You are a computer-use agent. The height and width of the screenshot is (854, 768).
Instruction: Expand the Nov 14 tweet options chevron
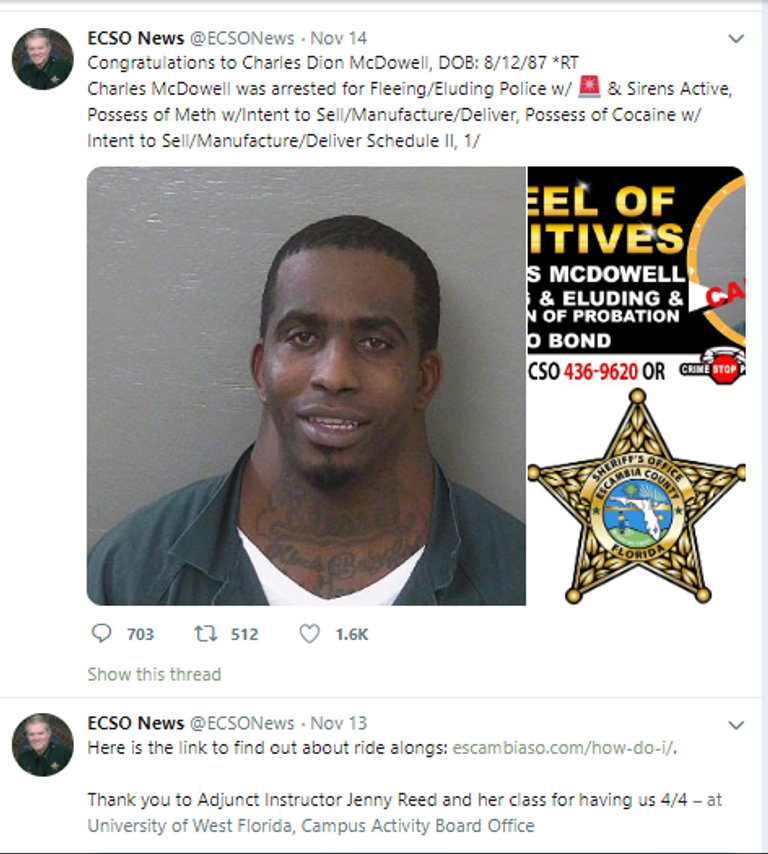click(736, 39)
